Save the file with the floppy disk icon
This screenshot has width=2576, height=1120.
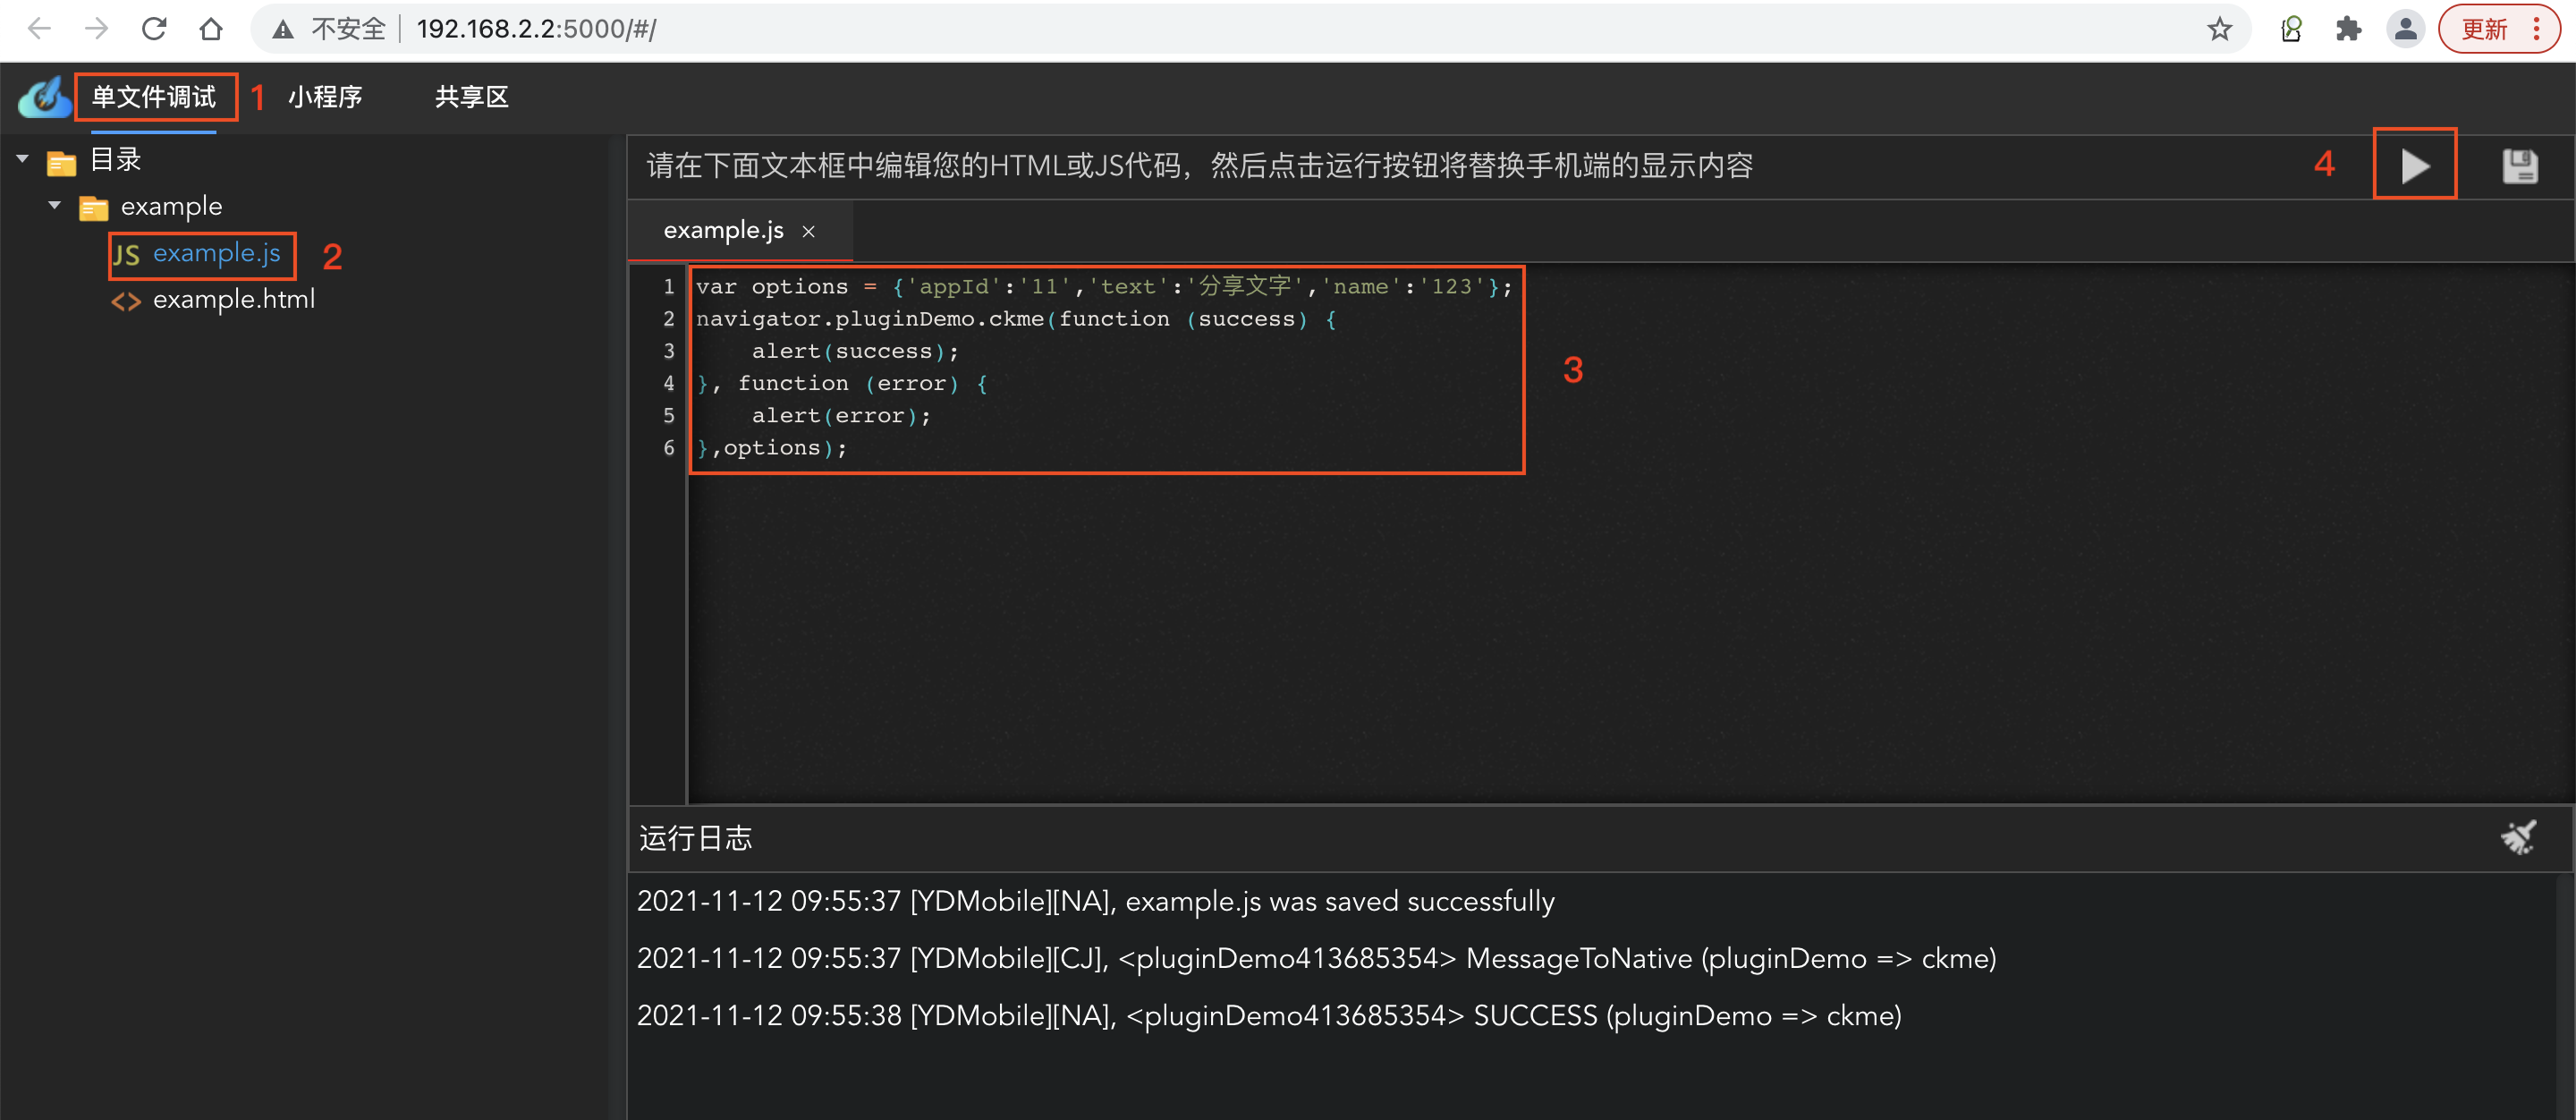(x=2519, y=166)
